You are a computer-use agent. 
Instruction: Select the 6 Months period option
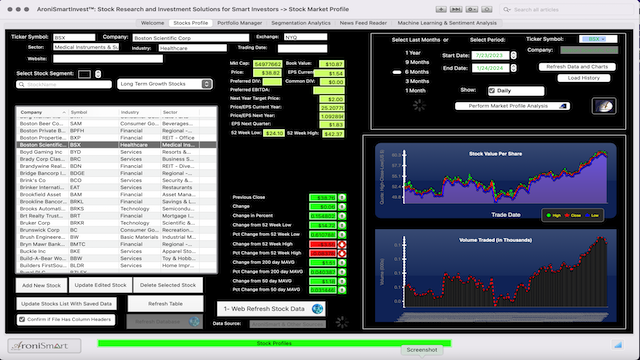pos(417,72)
